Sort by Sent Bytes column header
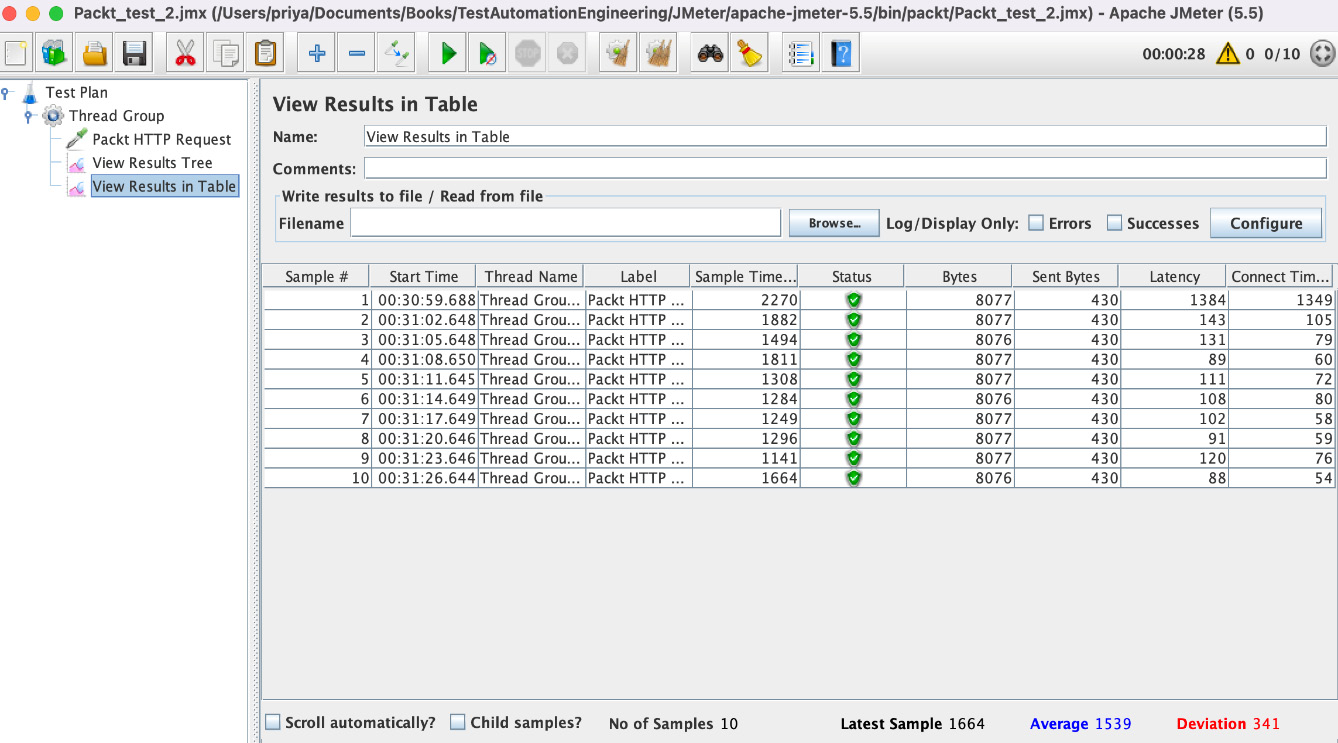The image size is (1338, 743). tap(1066, 277)
